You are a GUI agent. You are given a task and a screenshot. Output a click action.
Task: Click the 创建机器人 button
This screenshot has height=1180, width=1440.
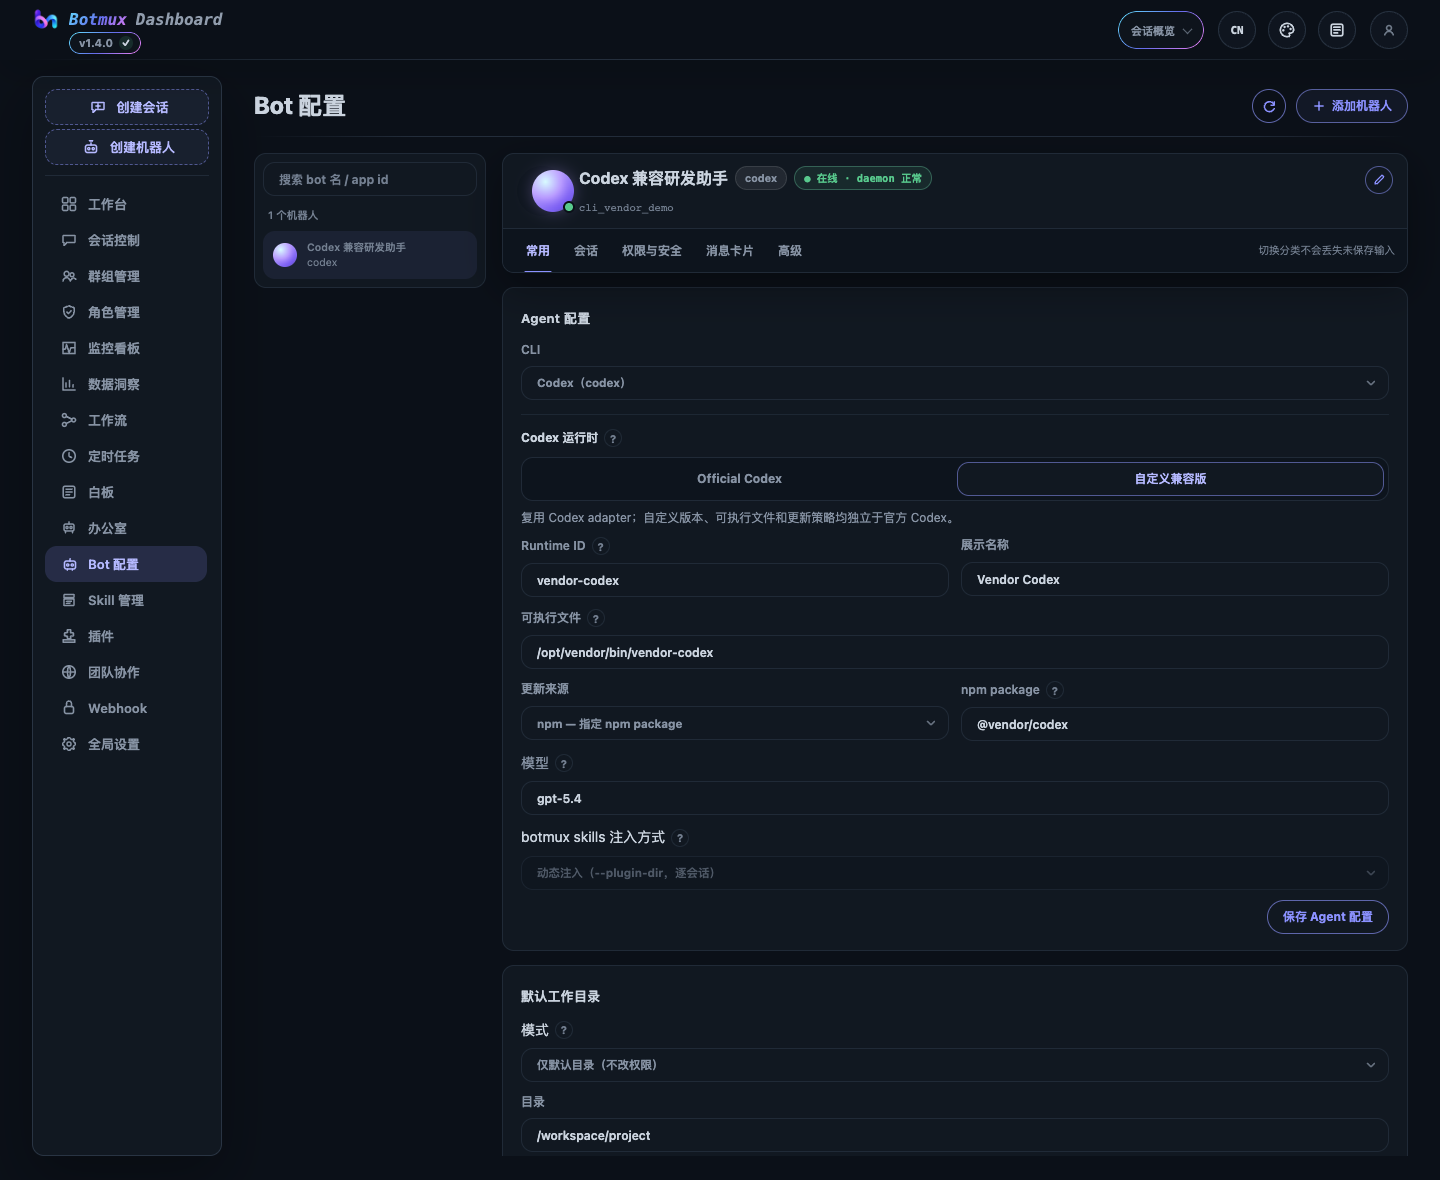tap(127, 147)
